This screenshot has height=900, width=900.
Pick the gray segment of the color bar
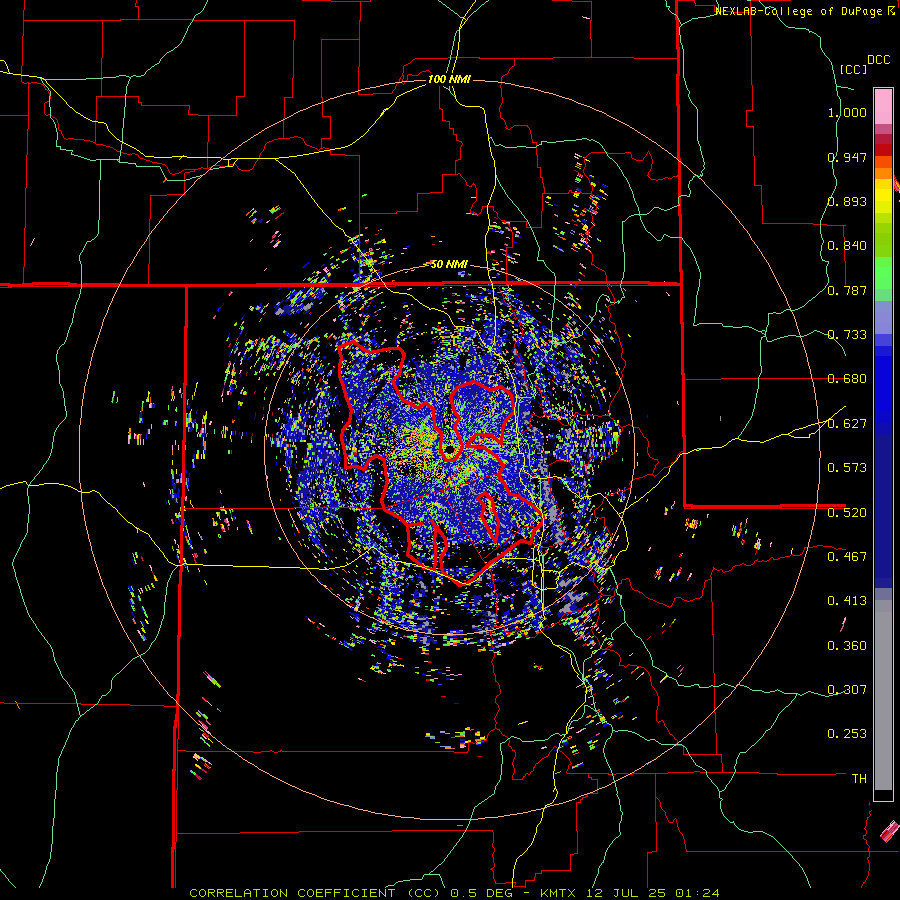(x=883, y=695)
